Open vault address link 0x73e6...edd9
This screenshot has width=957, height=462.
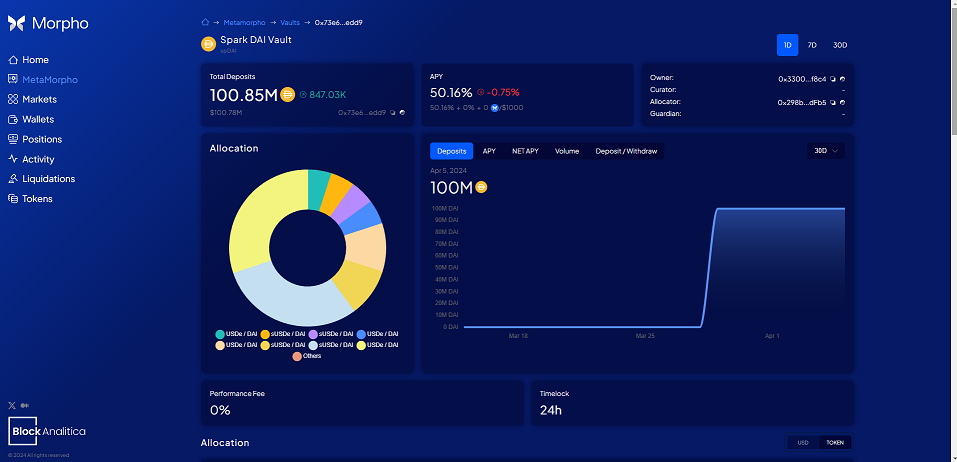tap(362, 112)
